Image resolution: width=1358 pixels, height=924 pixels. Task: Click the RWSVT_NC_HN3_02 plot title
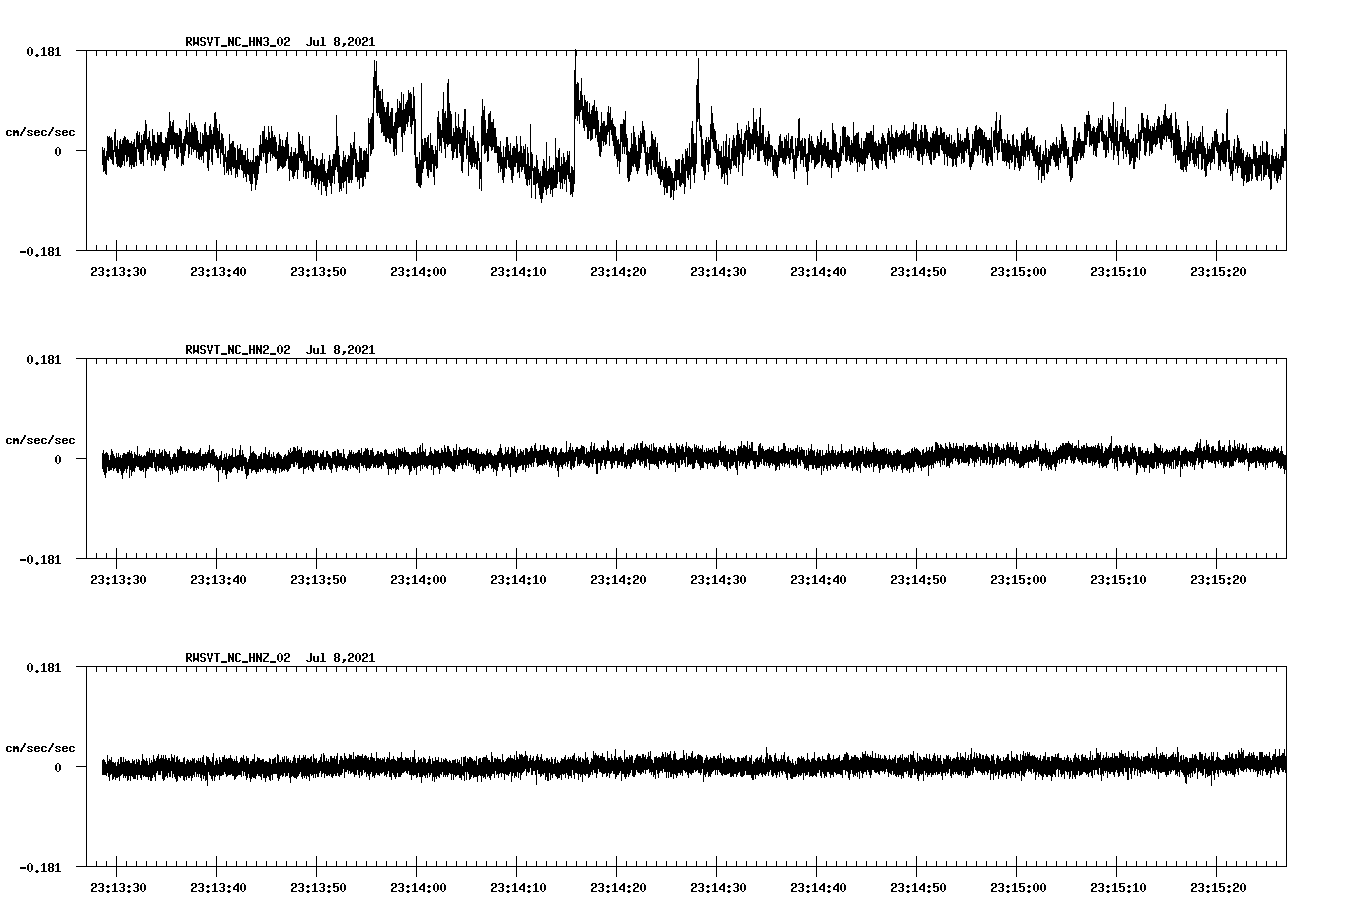(x=280, y=42)
